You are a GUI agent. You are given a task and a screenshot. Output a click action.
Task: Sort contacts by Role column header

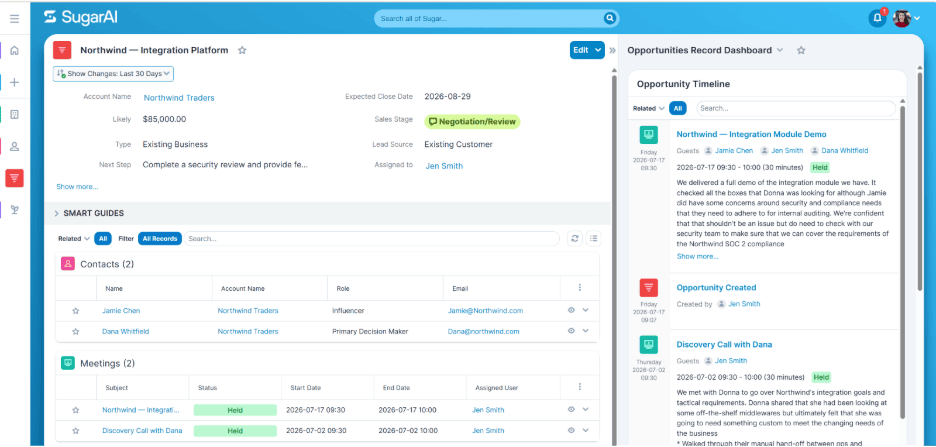(343, 288)
